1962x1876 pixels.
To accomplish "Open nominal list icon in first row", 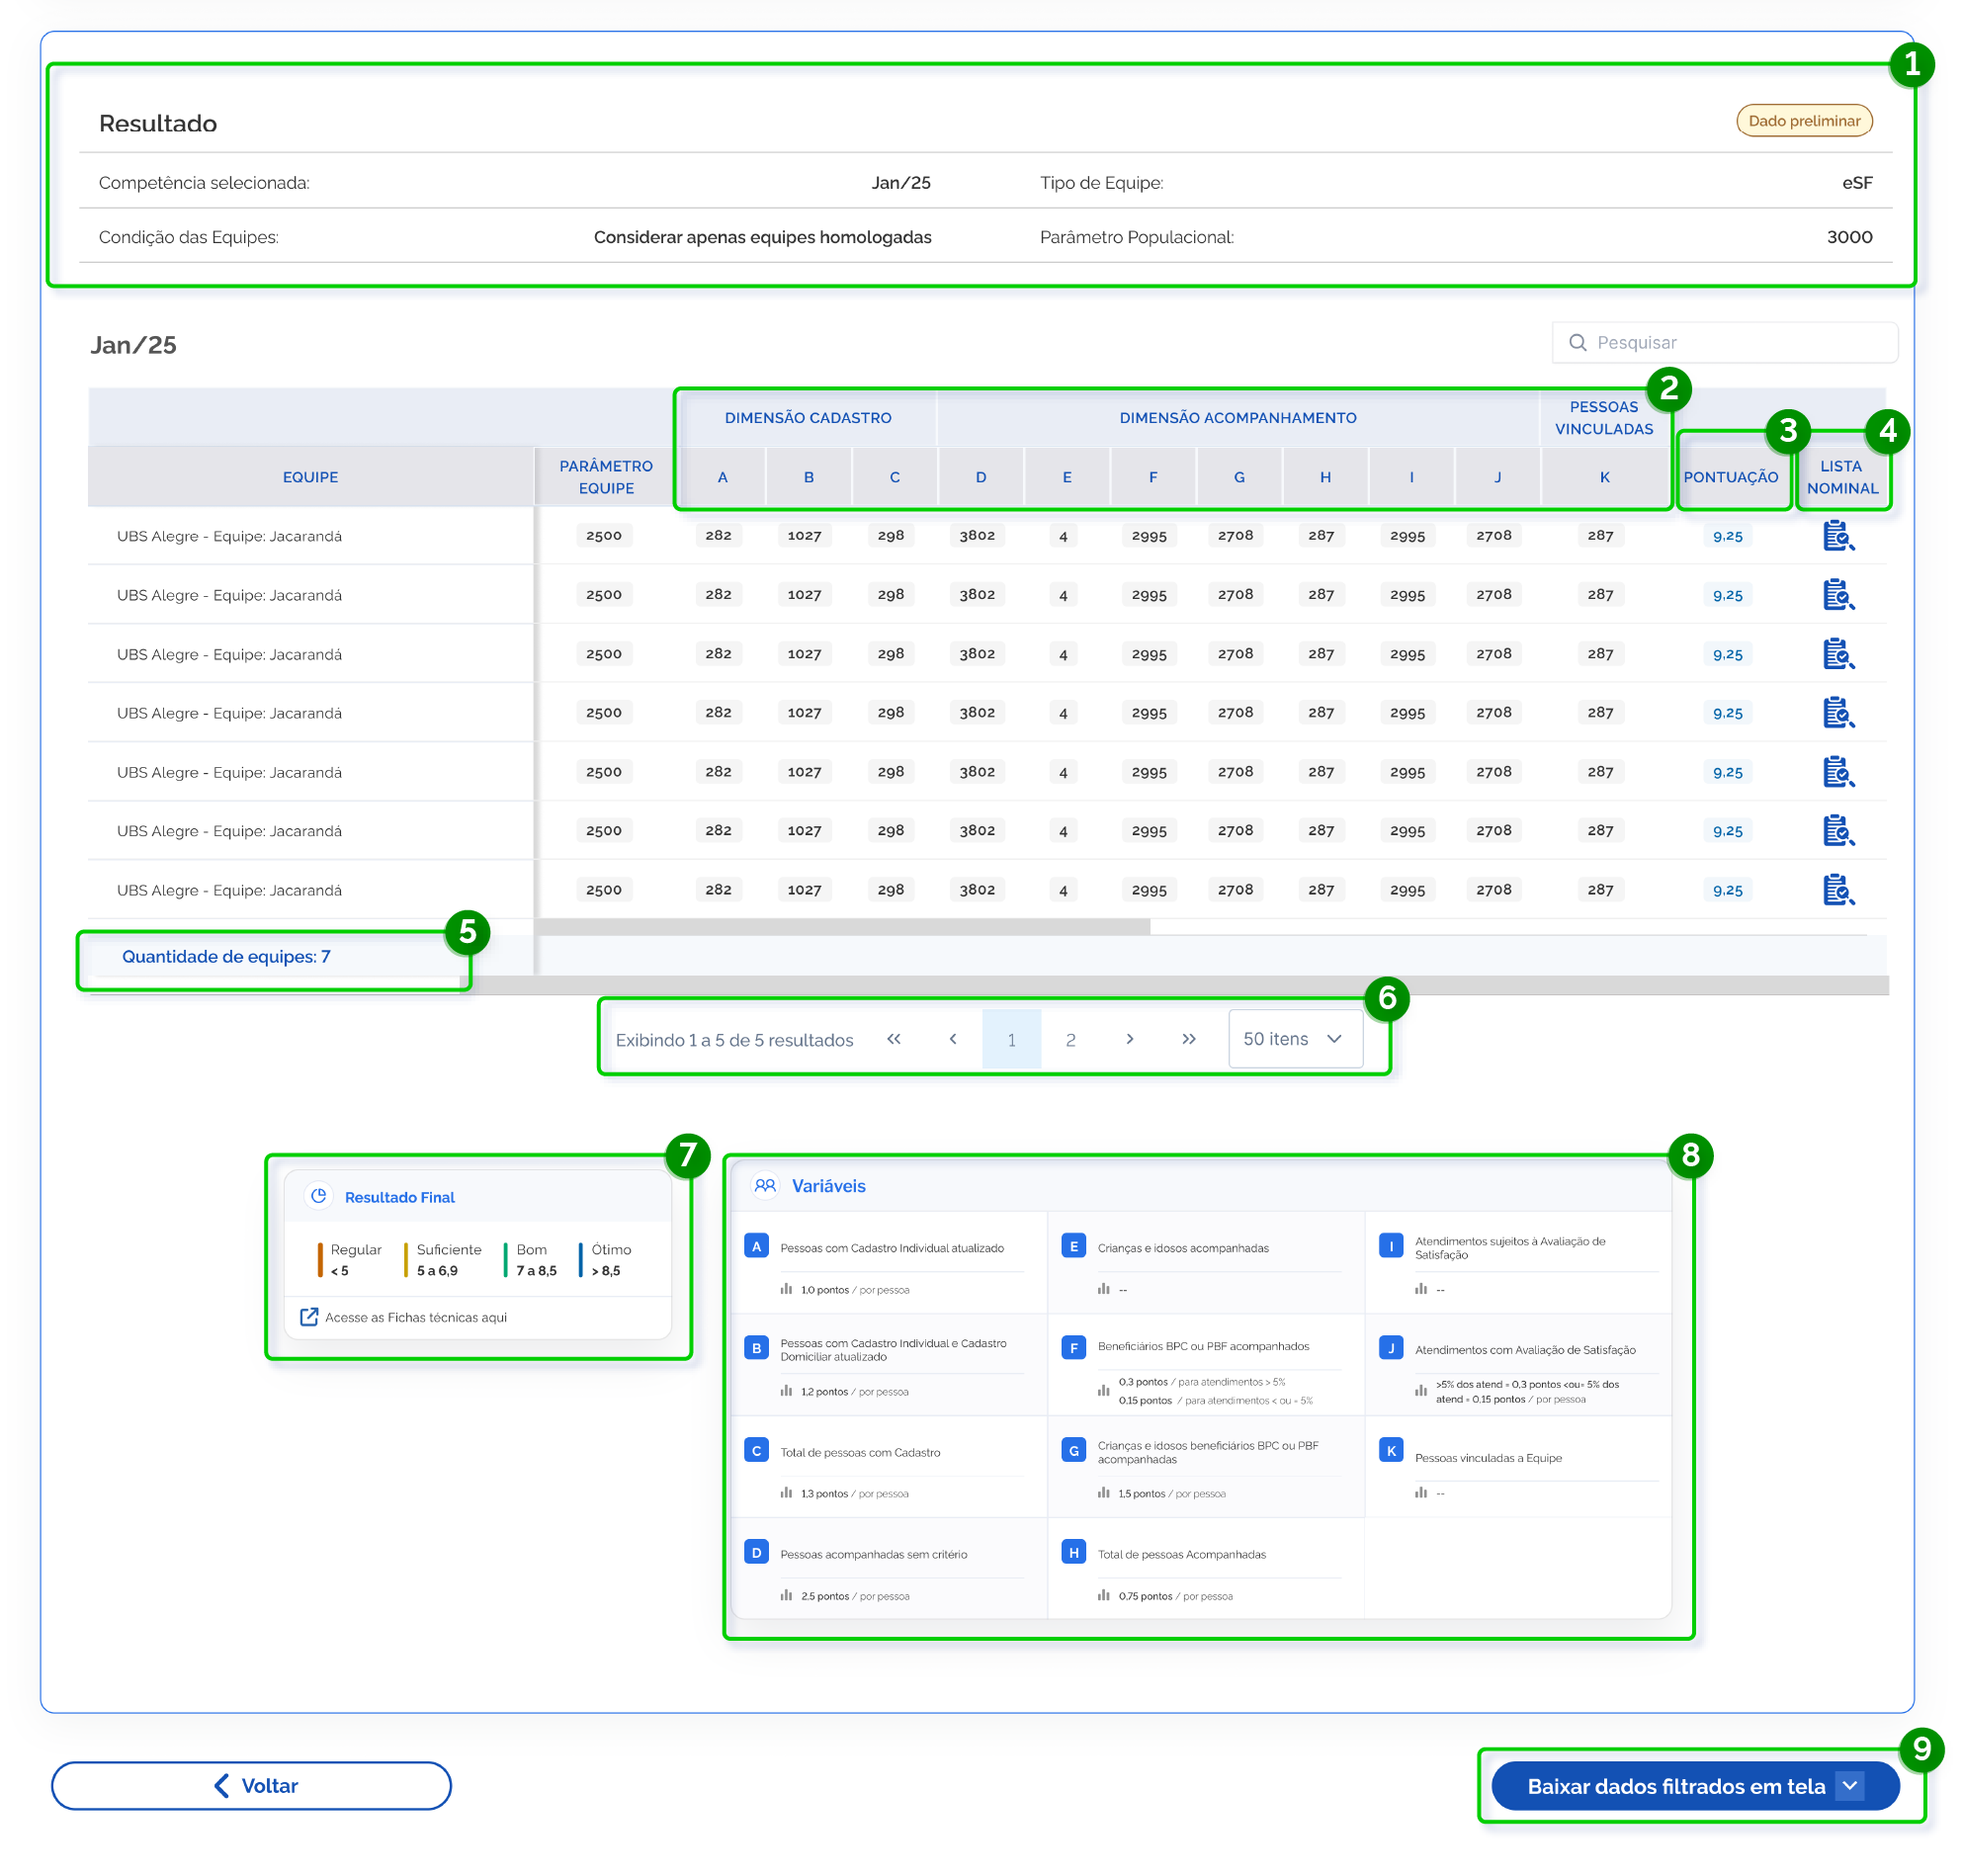I will 1837,536.
